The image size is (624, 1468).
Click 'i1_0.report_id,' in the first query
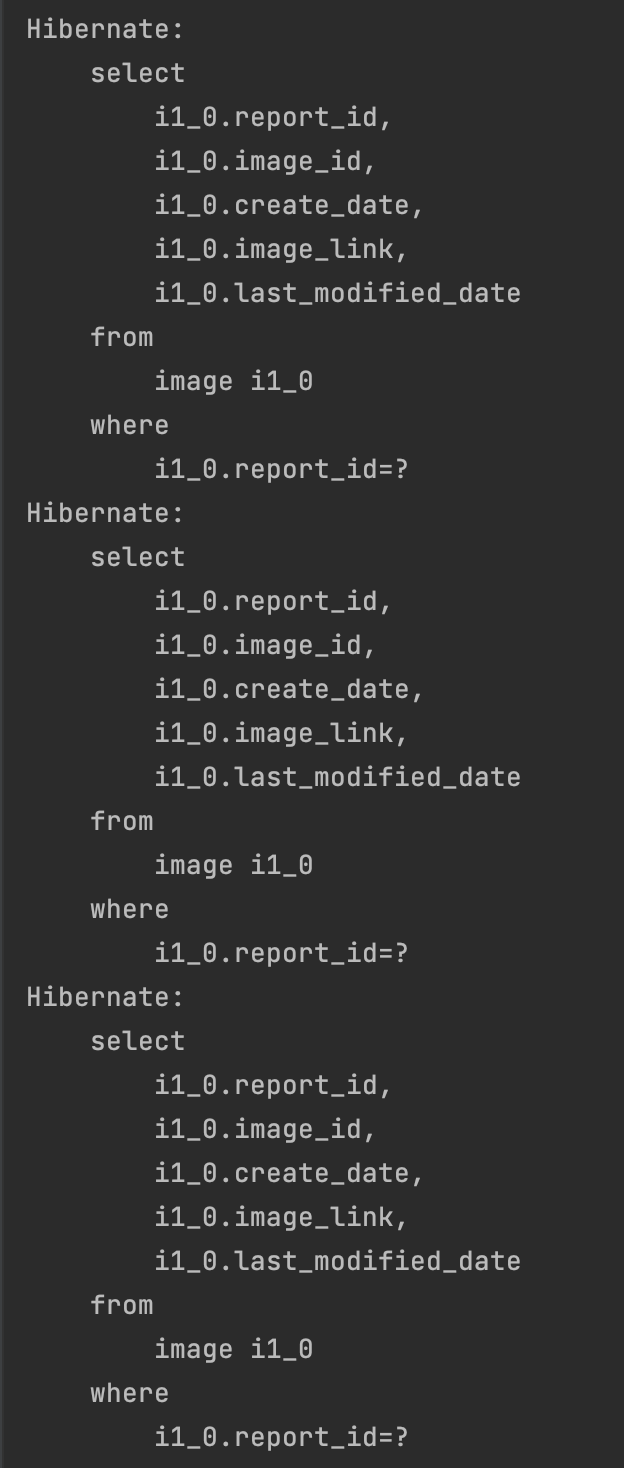[x=273, y=117]
